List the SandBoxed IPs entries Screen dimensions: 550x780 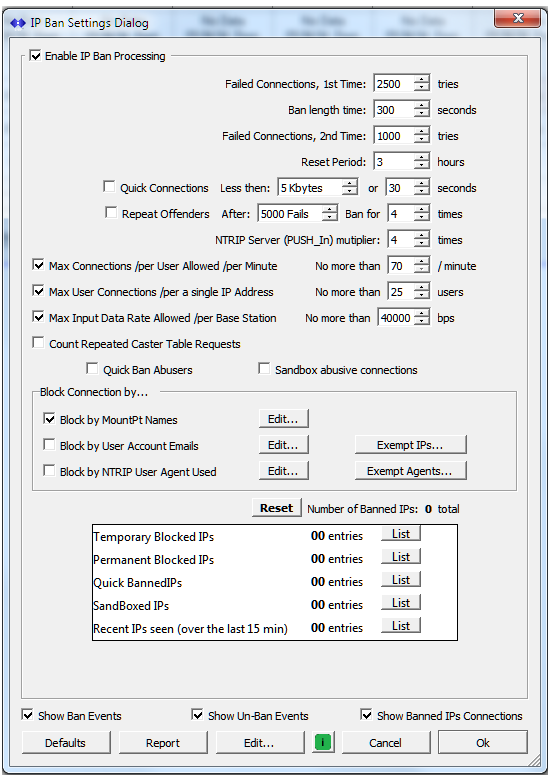401,602
